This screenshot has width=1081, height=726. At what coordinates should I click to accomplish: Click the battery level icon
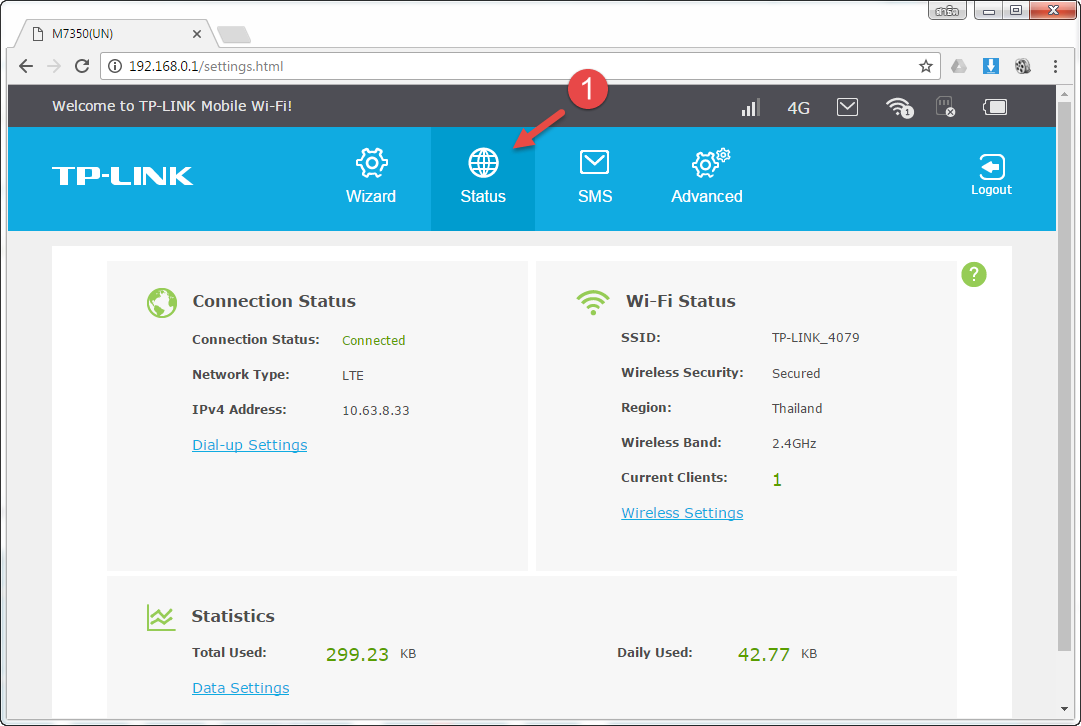point(995,107)
